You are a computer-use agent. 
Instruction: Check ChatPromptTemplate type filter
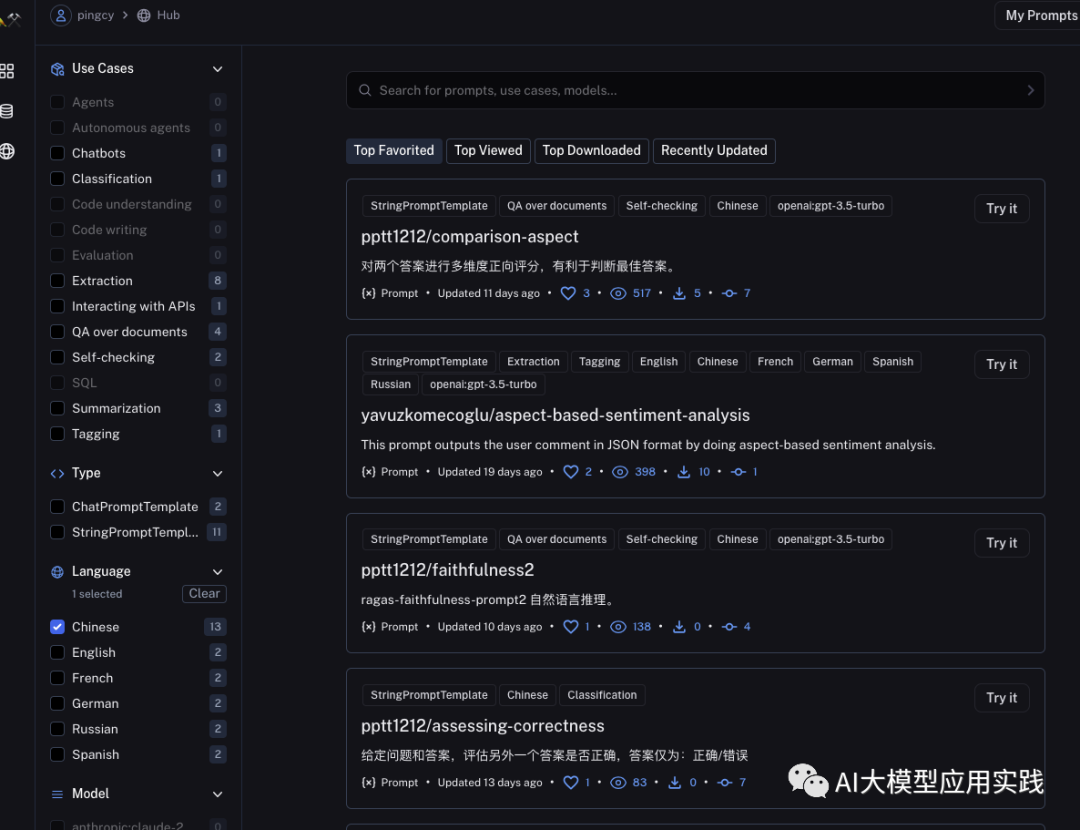[58, 506]
